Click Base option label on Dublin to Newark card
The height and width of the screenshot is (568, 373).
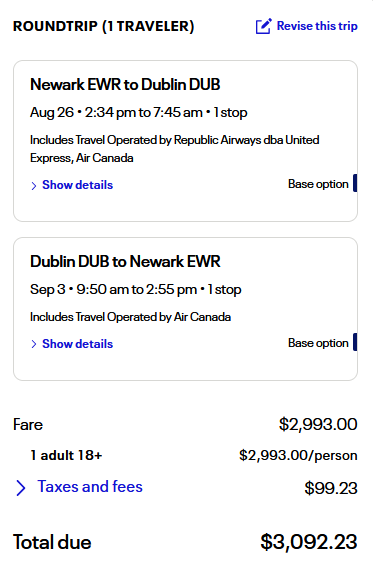coord(318,343)
